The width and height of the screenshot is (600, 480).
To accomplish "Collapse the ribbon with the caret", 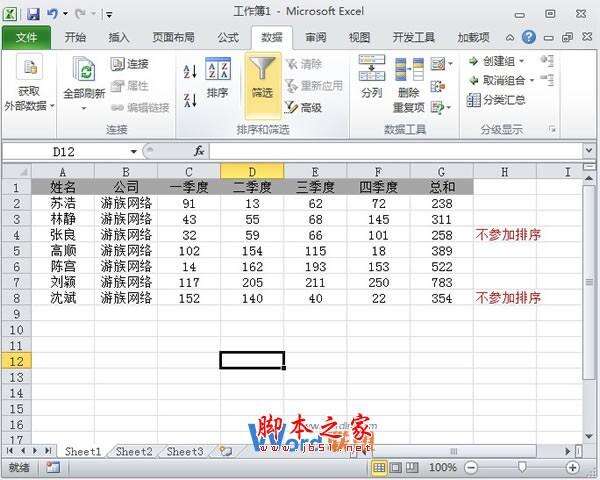I will click(510, 38).
